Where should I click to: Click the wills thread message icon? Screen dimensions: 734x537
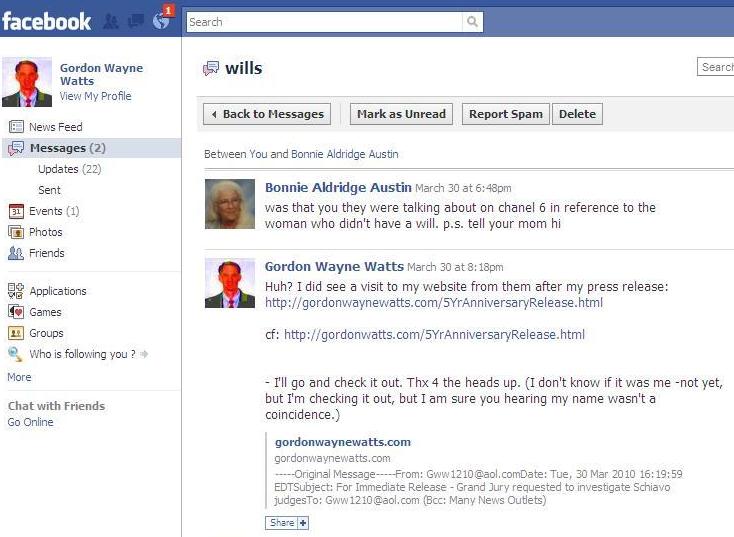click(211, 68)
